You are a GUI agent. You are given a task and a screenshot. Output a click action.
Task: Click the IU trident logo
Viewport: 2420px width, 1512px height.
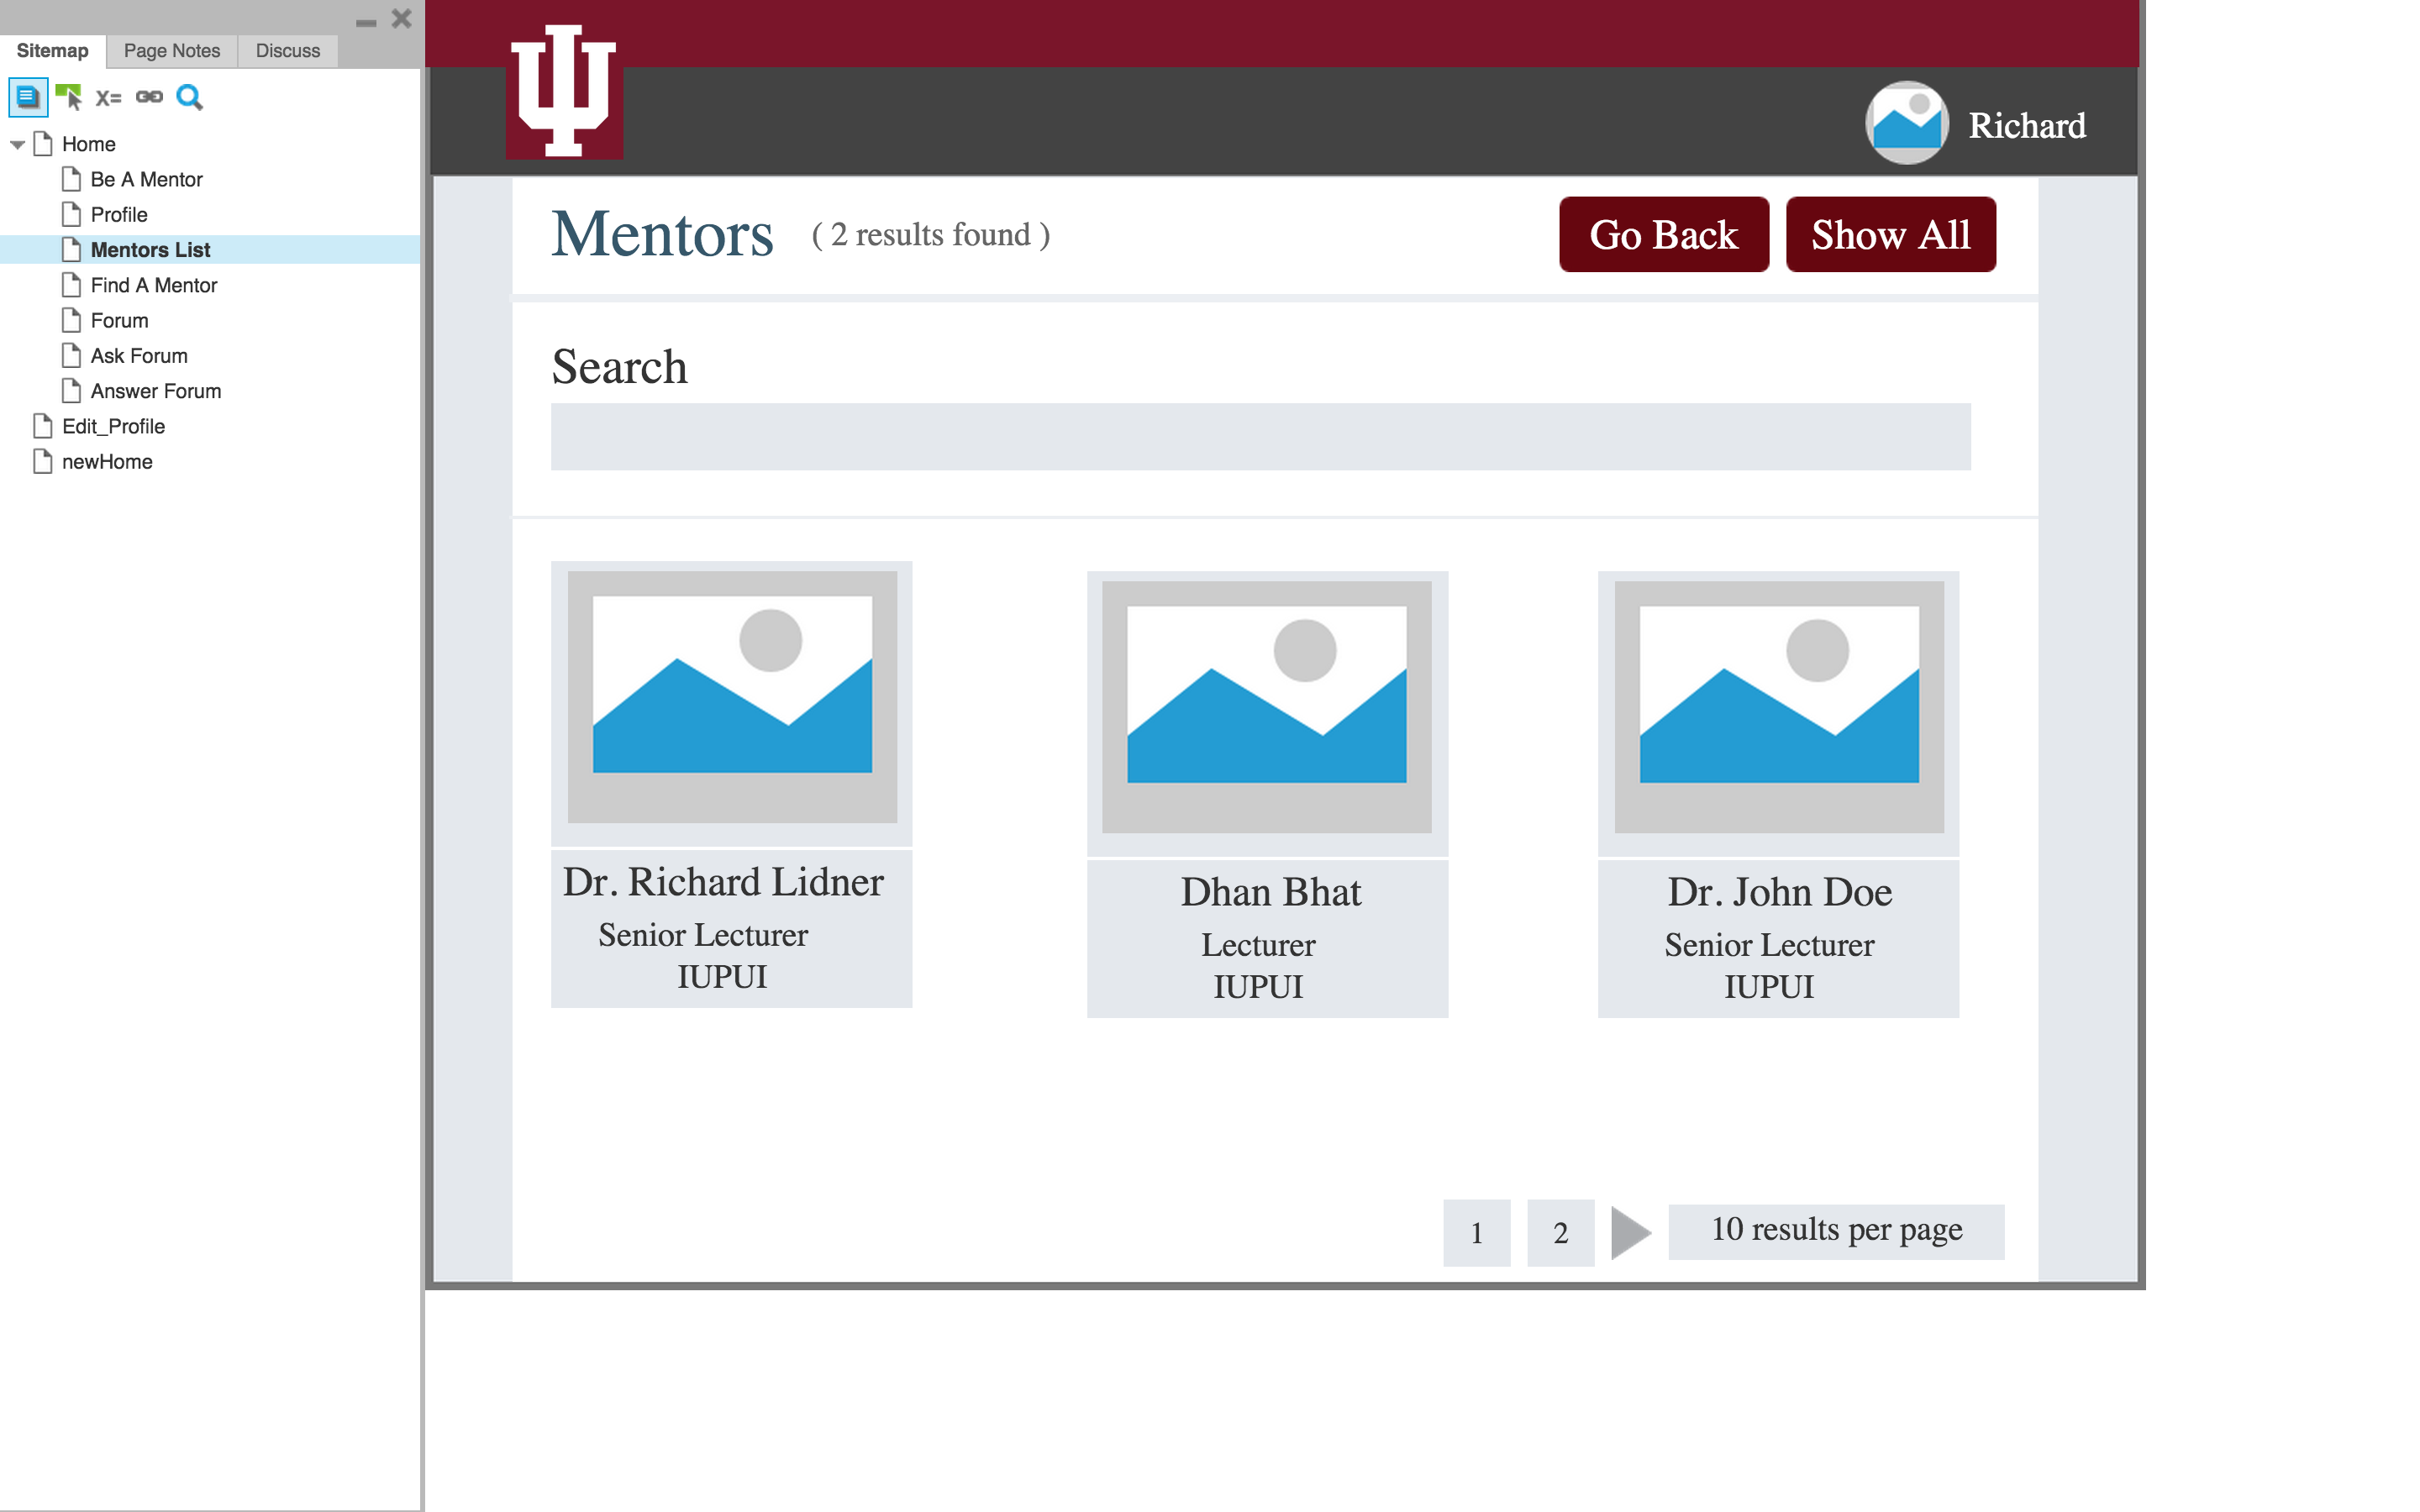(x=564, y=92)
